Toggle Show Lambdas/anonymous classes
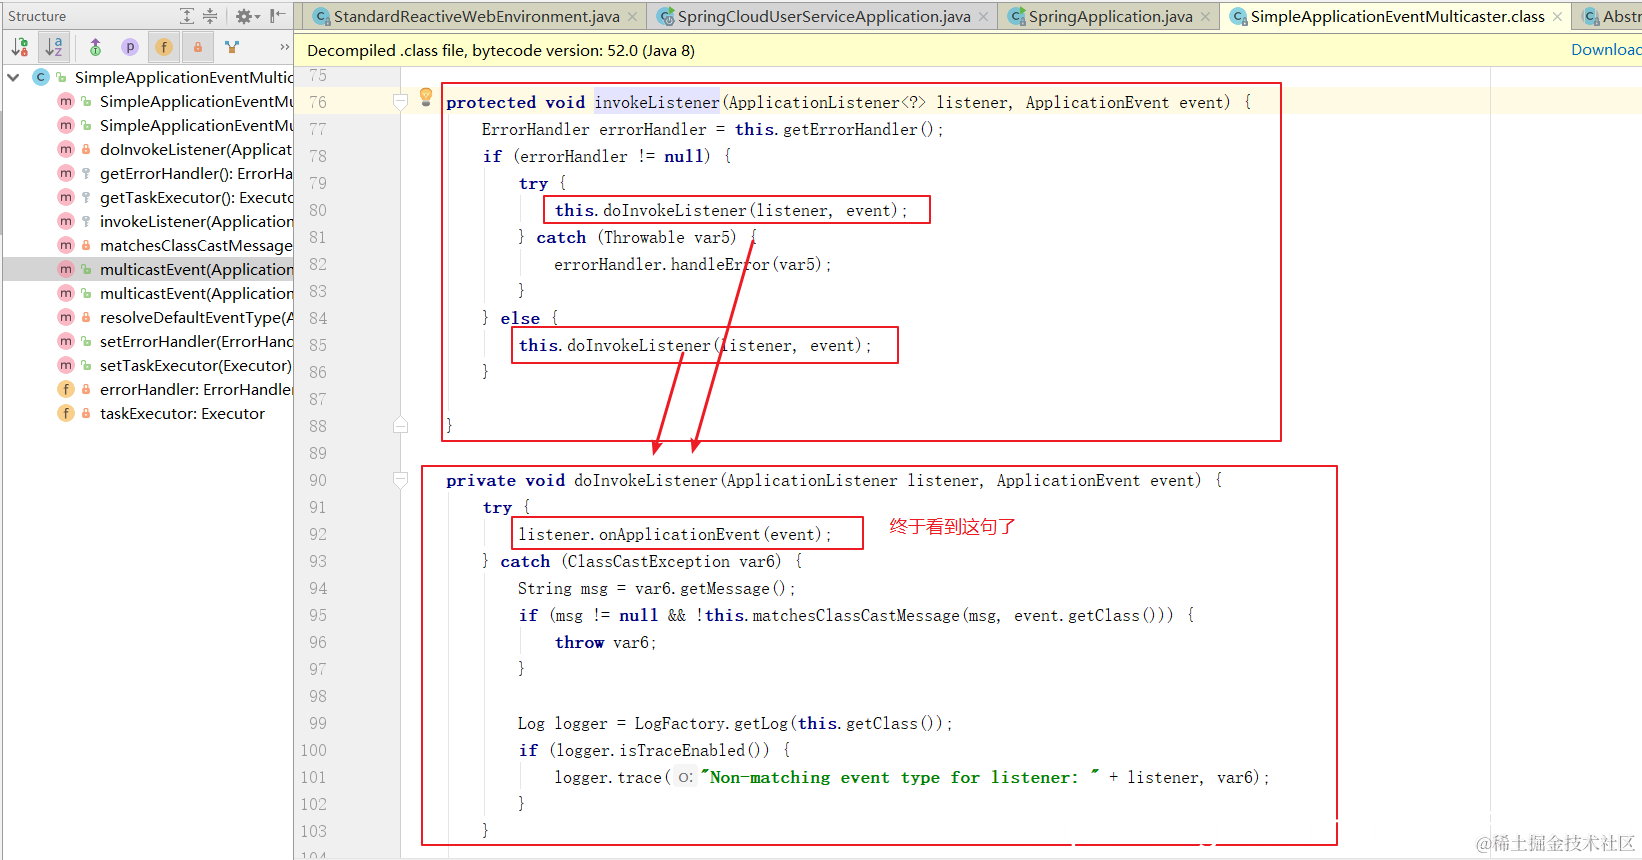 232,47
